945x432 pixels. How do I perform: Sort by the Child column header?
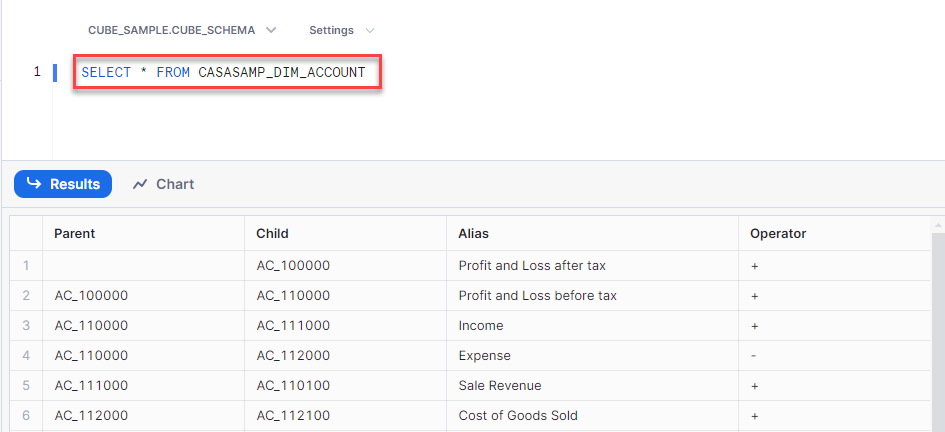pos(272,233)
